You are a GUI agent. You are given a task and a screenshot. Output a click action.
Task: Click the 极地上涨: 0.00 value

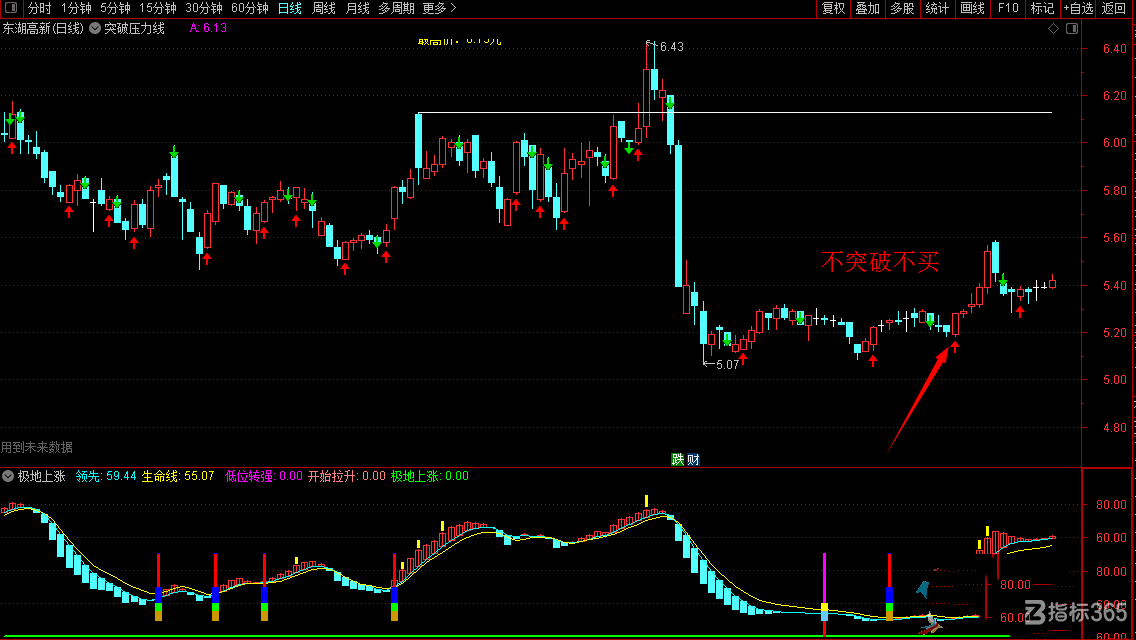click(430, 476)
